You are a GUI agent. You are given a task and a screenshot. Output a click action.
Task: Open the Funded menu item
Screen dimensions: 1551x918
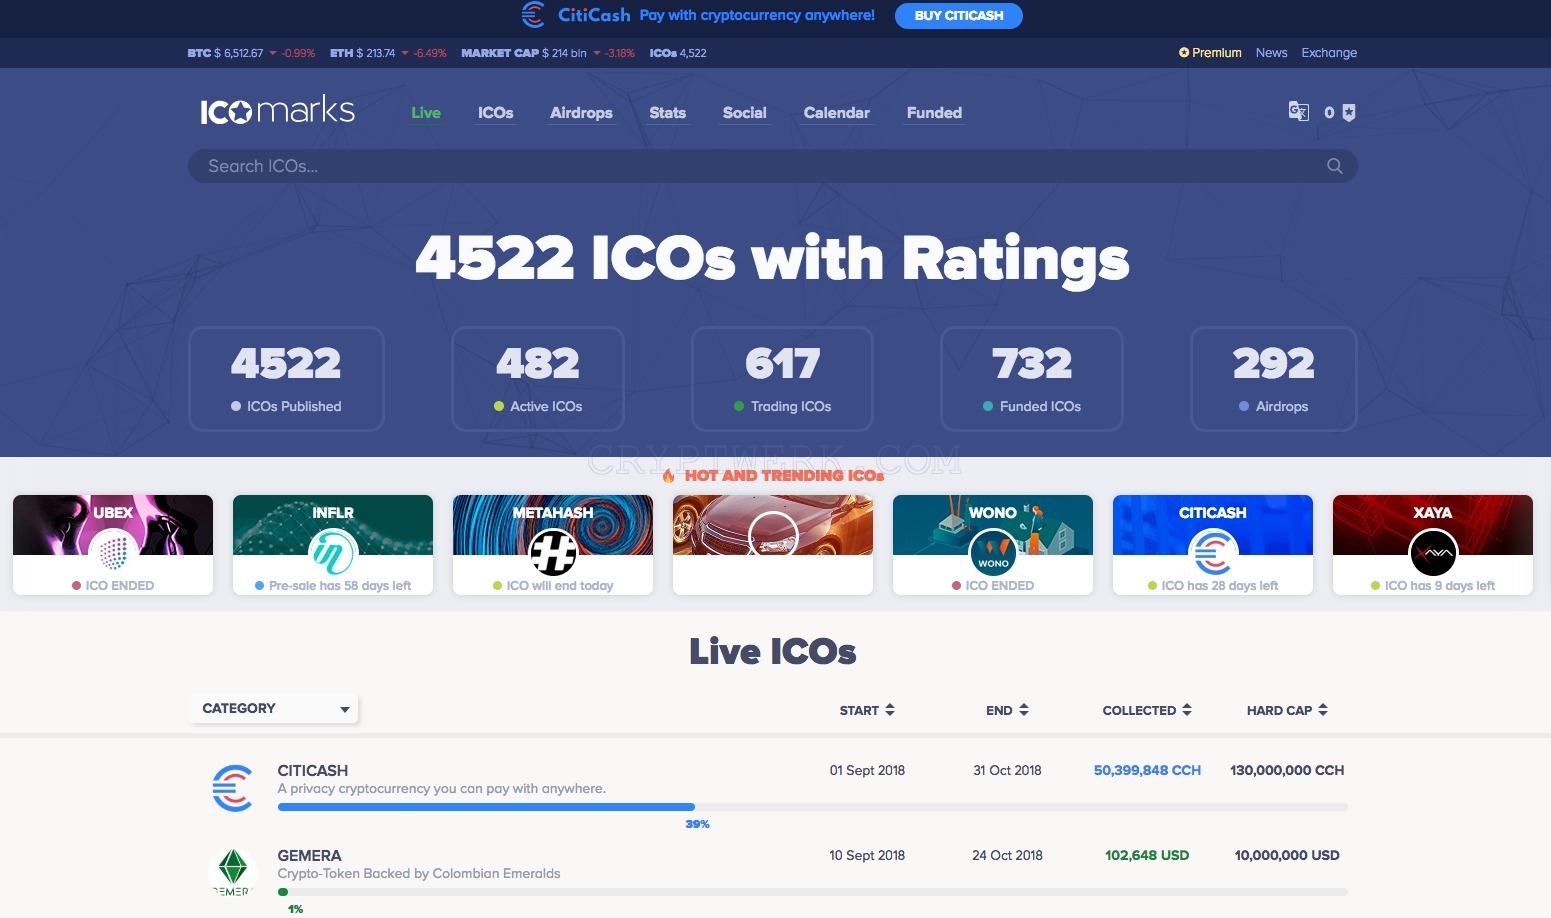click(x=934, y=113)
